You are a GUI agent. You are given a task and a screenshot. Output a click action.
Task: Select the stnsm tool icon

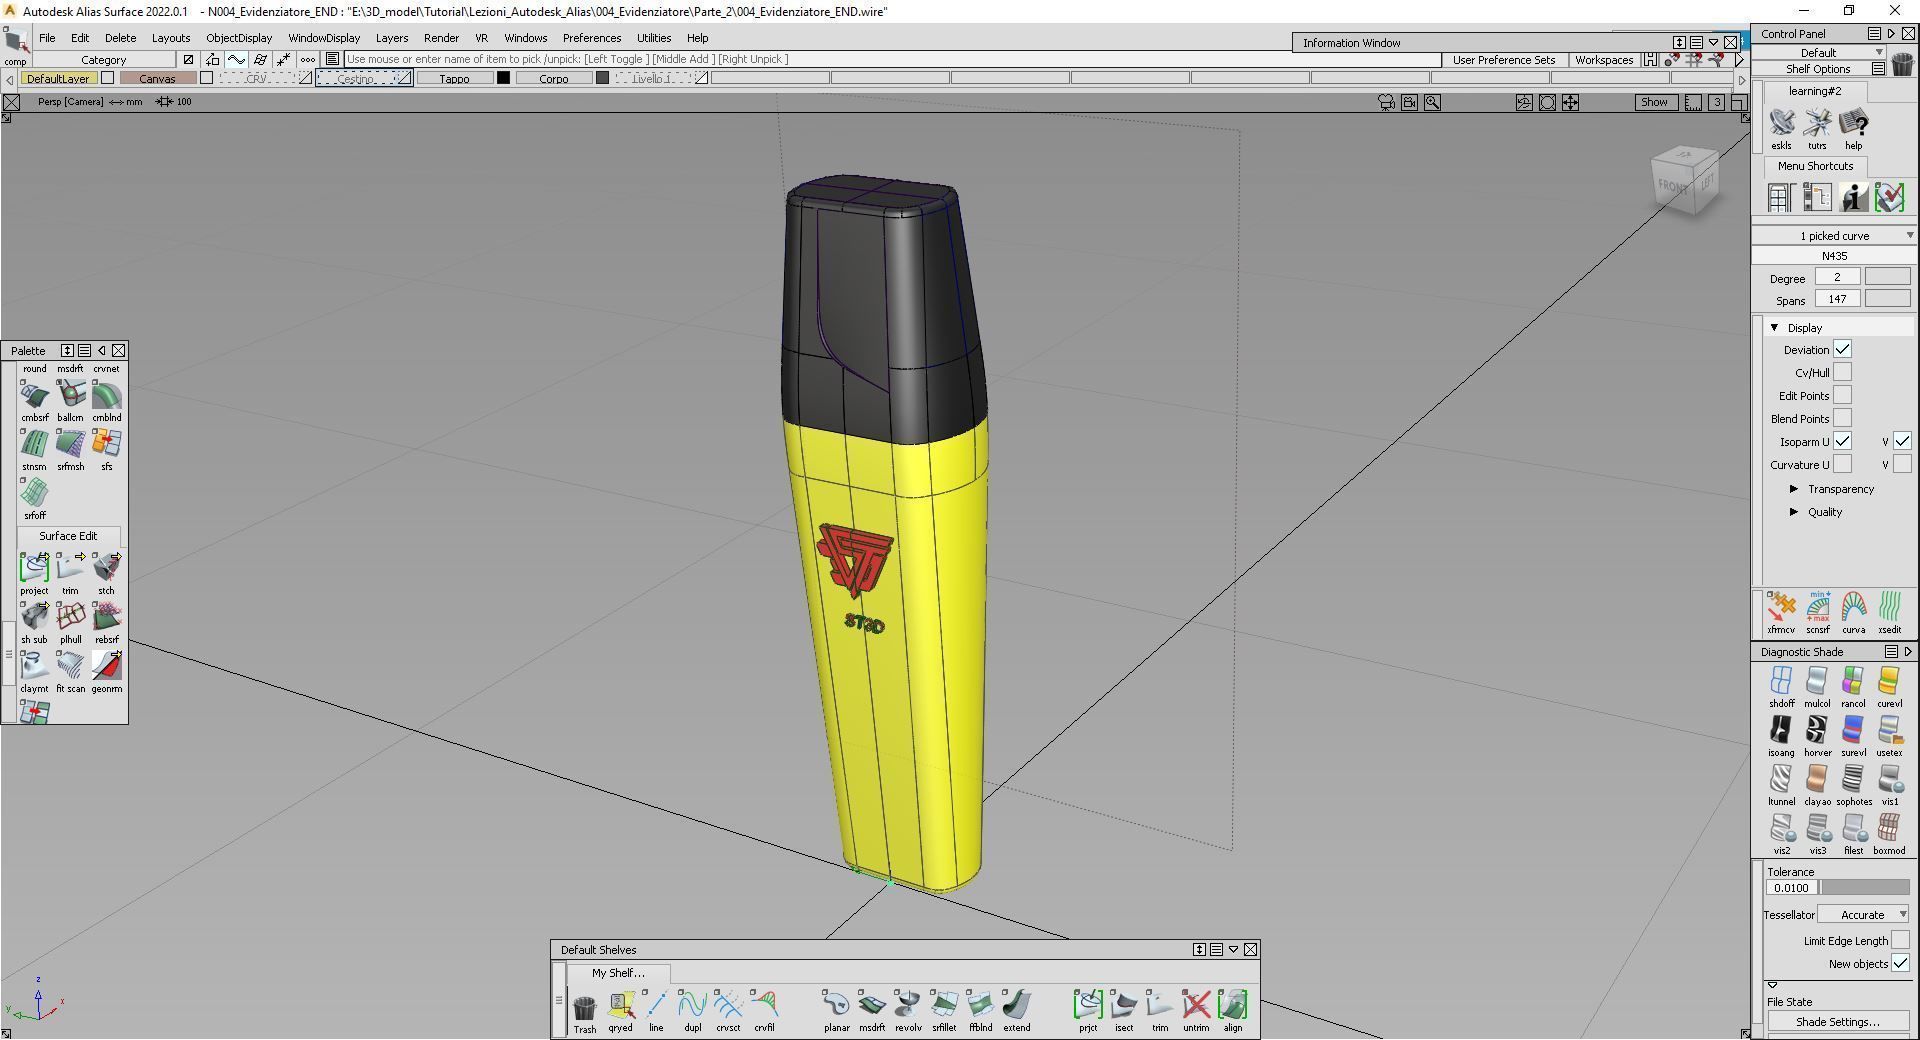pos(34,444)
